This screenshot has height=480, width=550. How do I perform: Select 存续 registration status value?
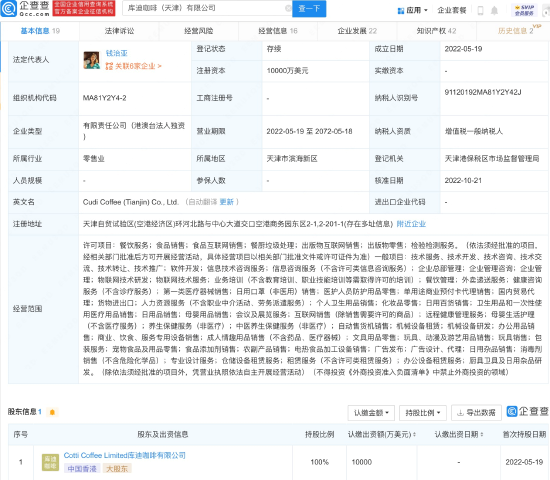point(274,49)
